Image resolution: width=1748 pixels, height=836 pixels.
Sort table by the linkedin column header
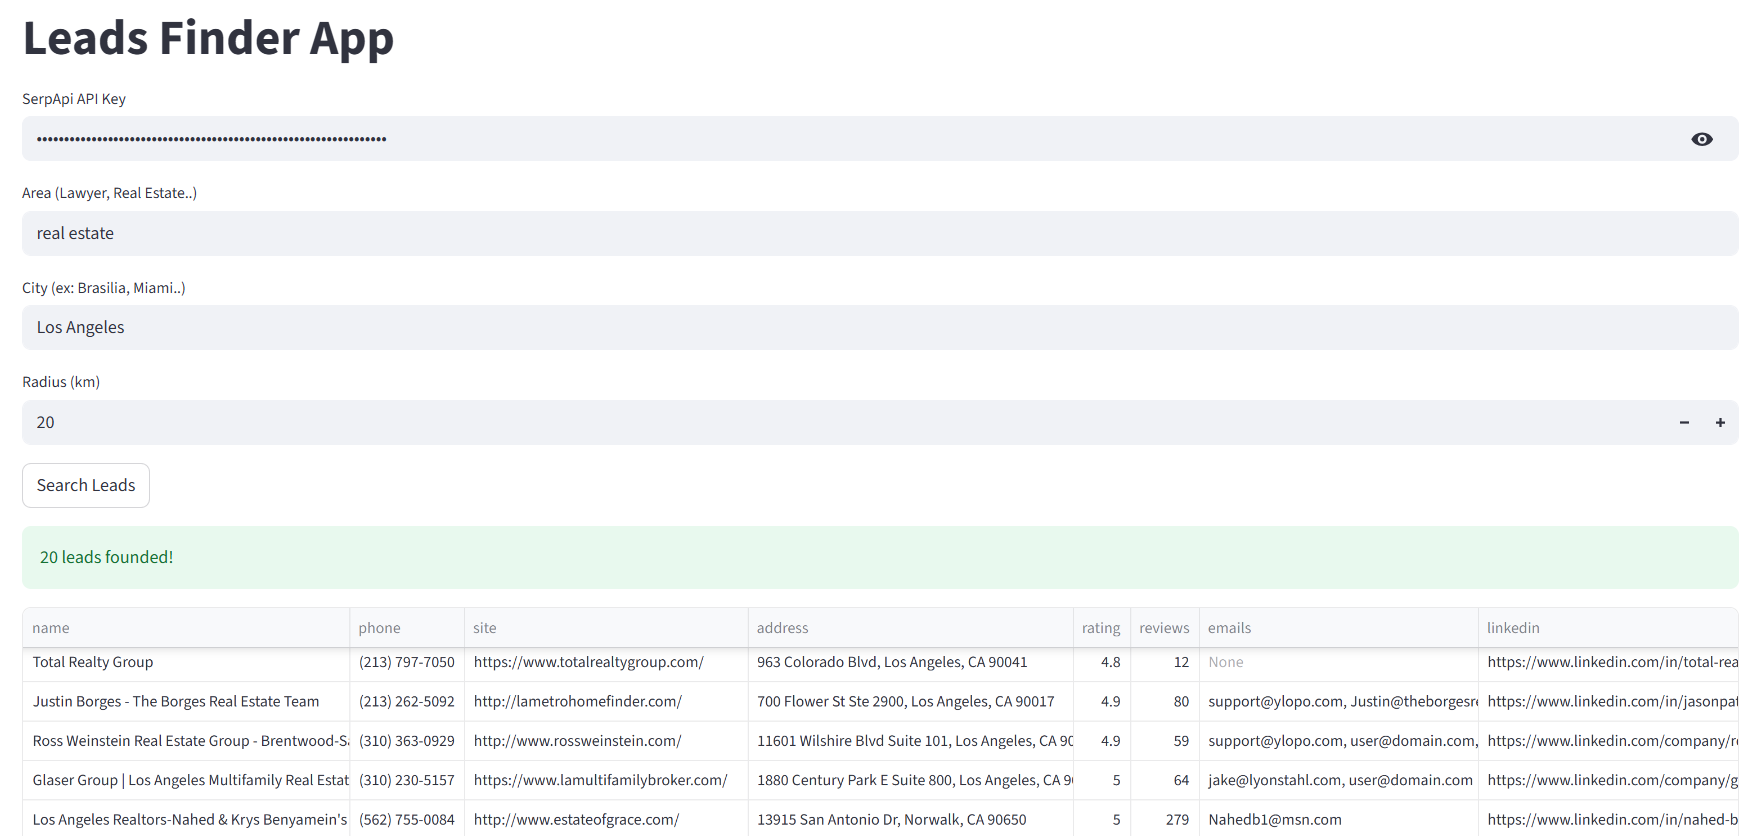tap(1608, 628)
